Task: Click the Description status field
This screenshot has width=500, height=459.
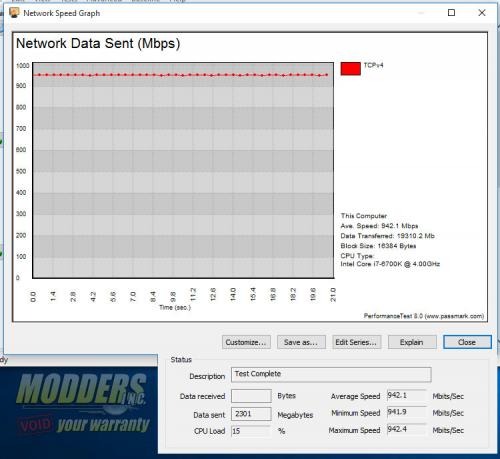Action: (331, 375)
